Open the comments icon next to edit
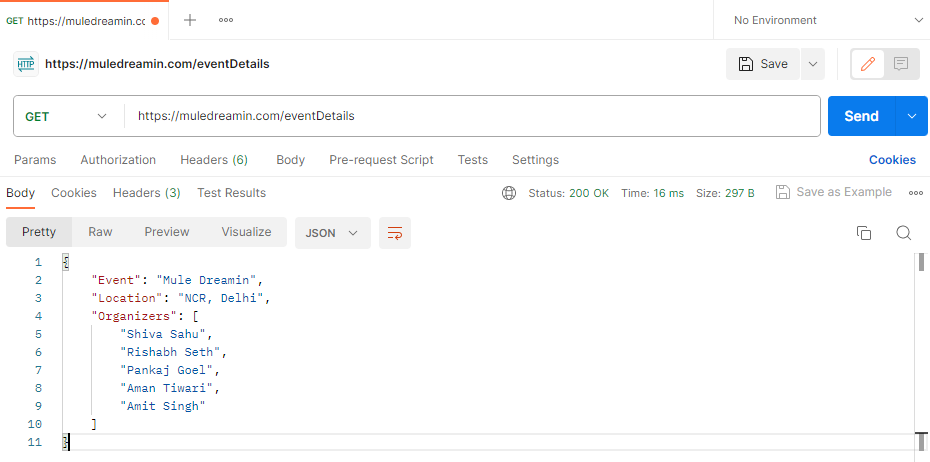This screenshot has height=462, width=930. click(x=901, y=64)
